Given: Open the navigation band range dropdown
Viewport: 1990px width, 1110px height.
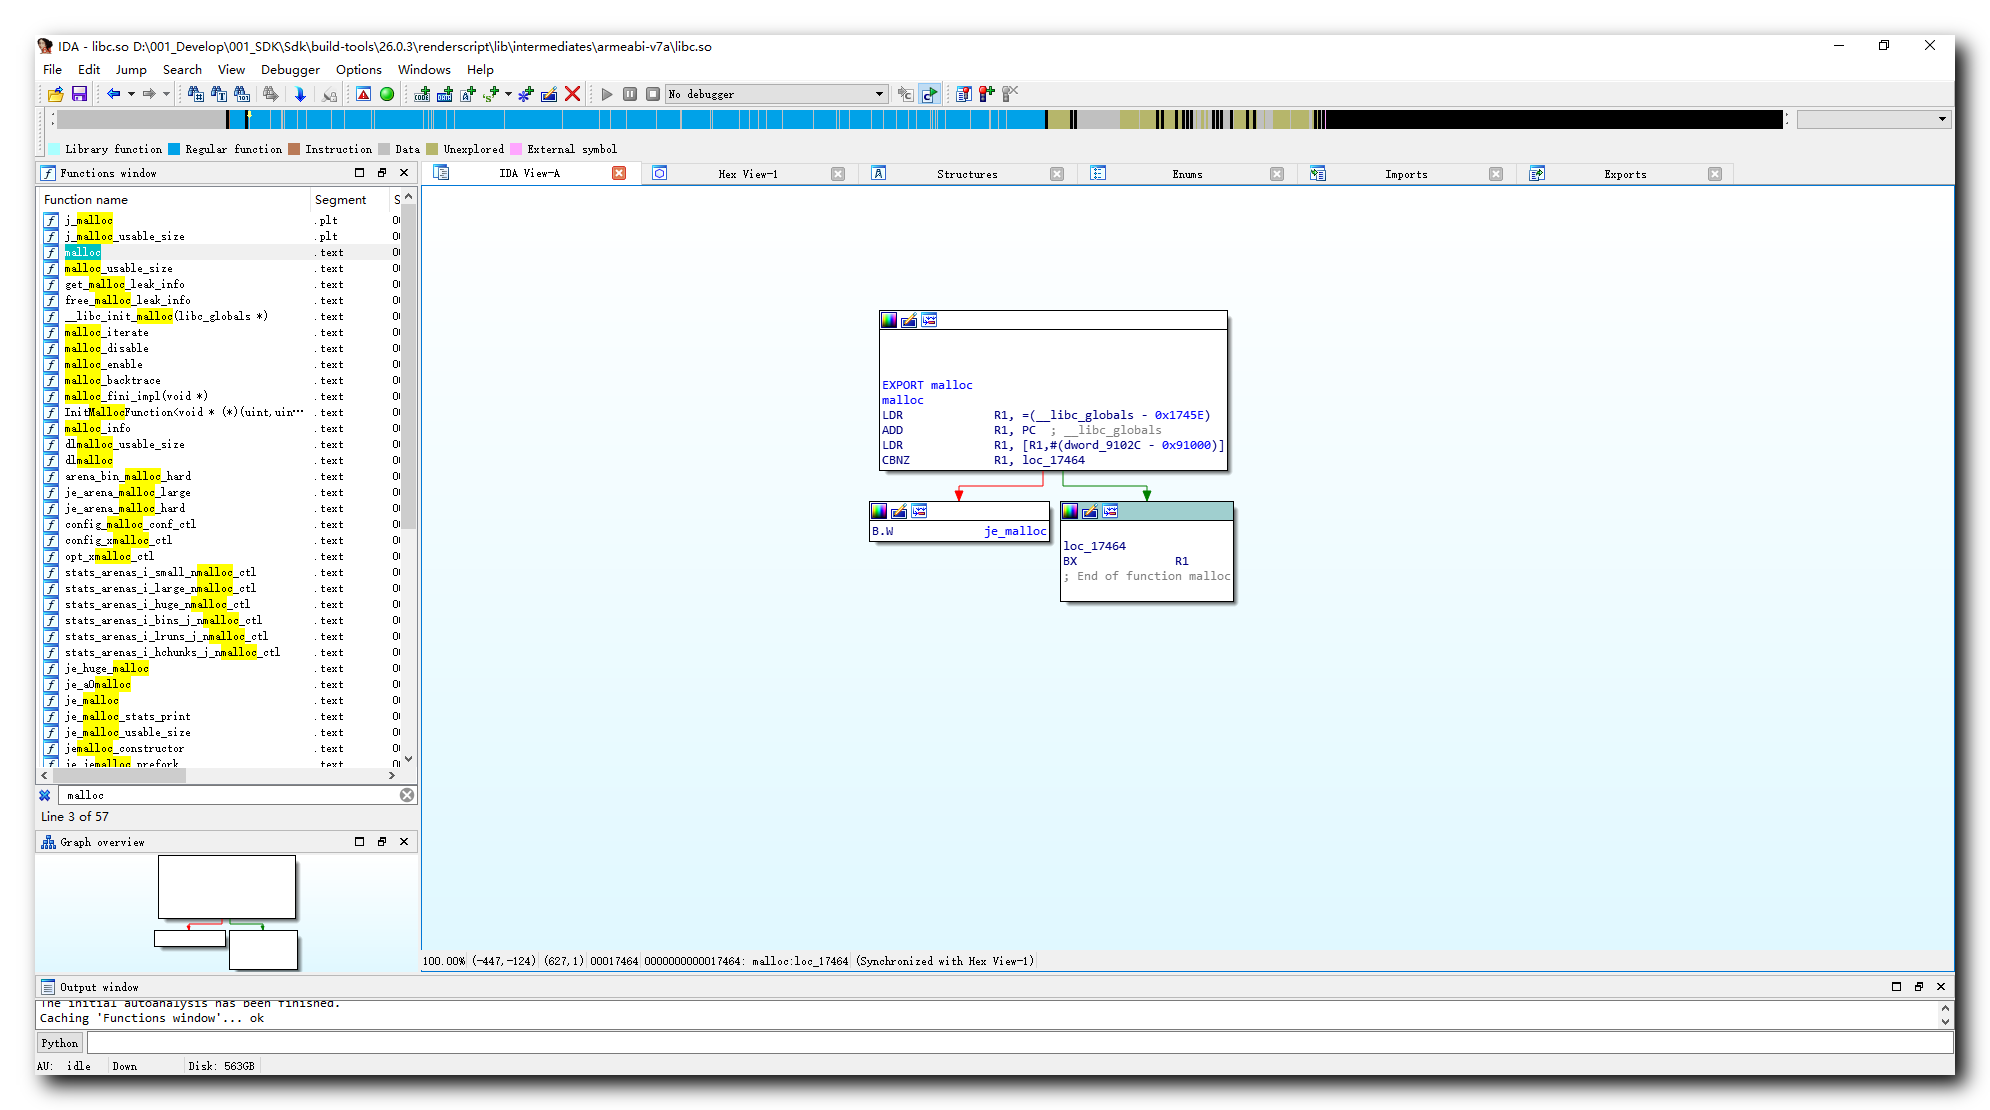Looking at the screenshot, I should (x=1940, y=119).
